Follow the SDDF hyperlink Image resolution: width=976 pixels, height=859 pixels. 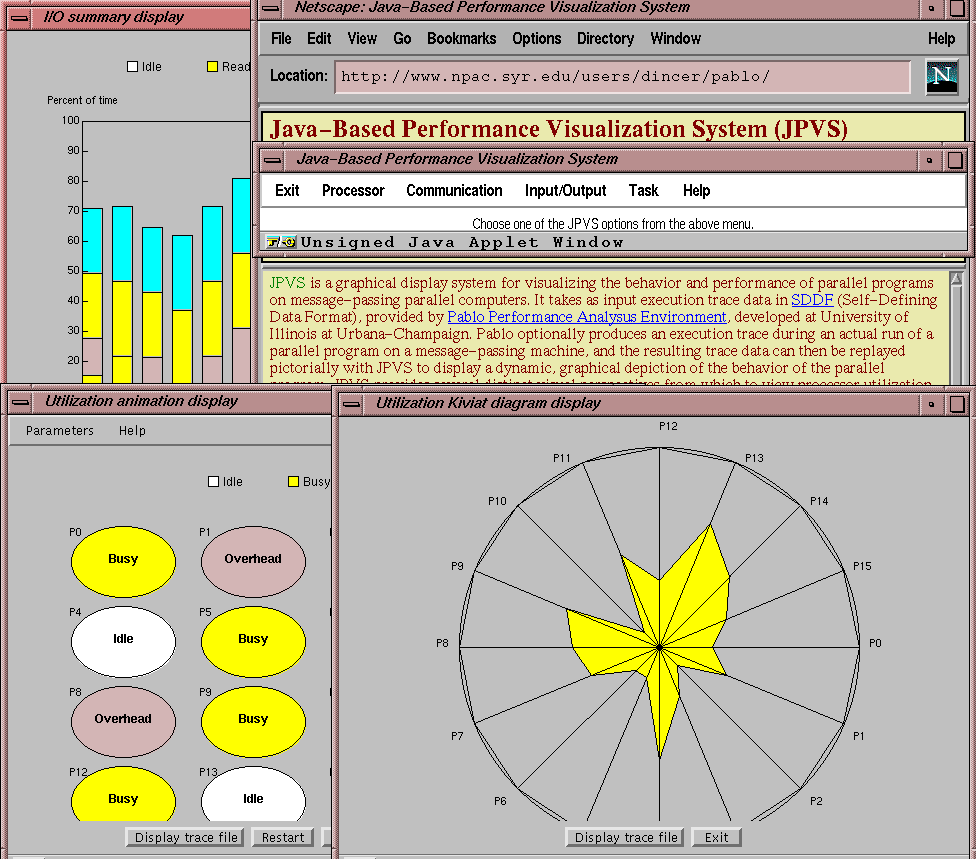pos(812,300)
